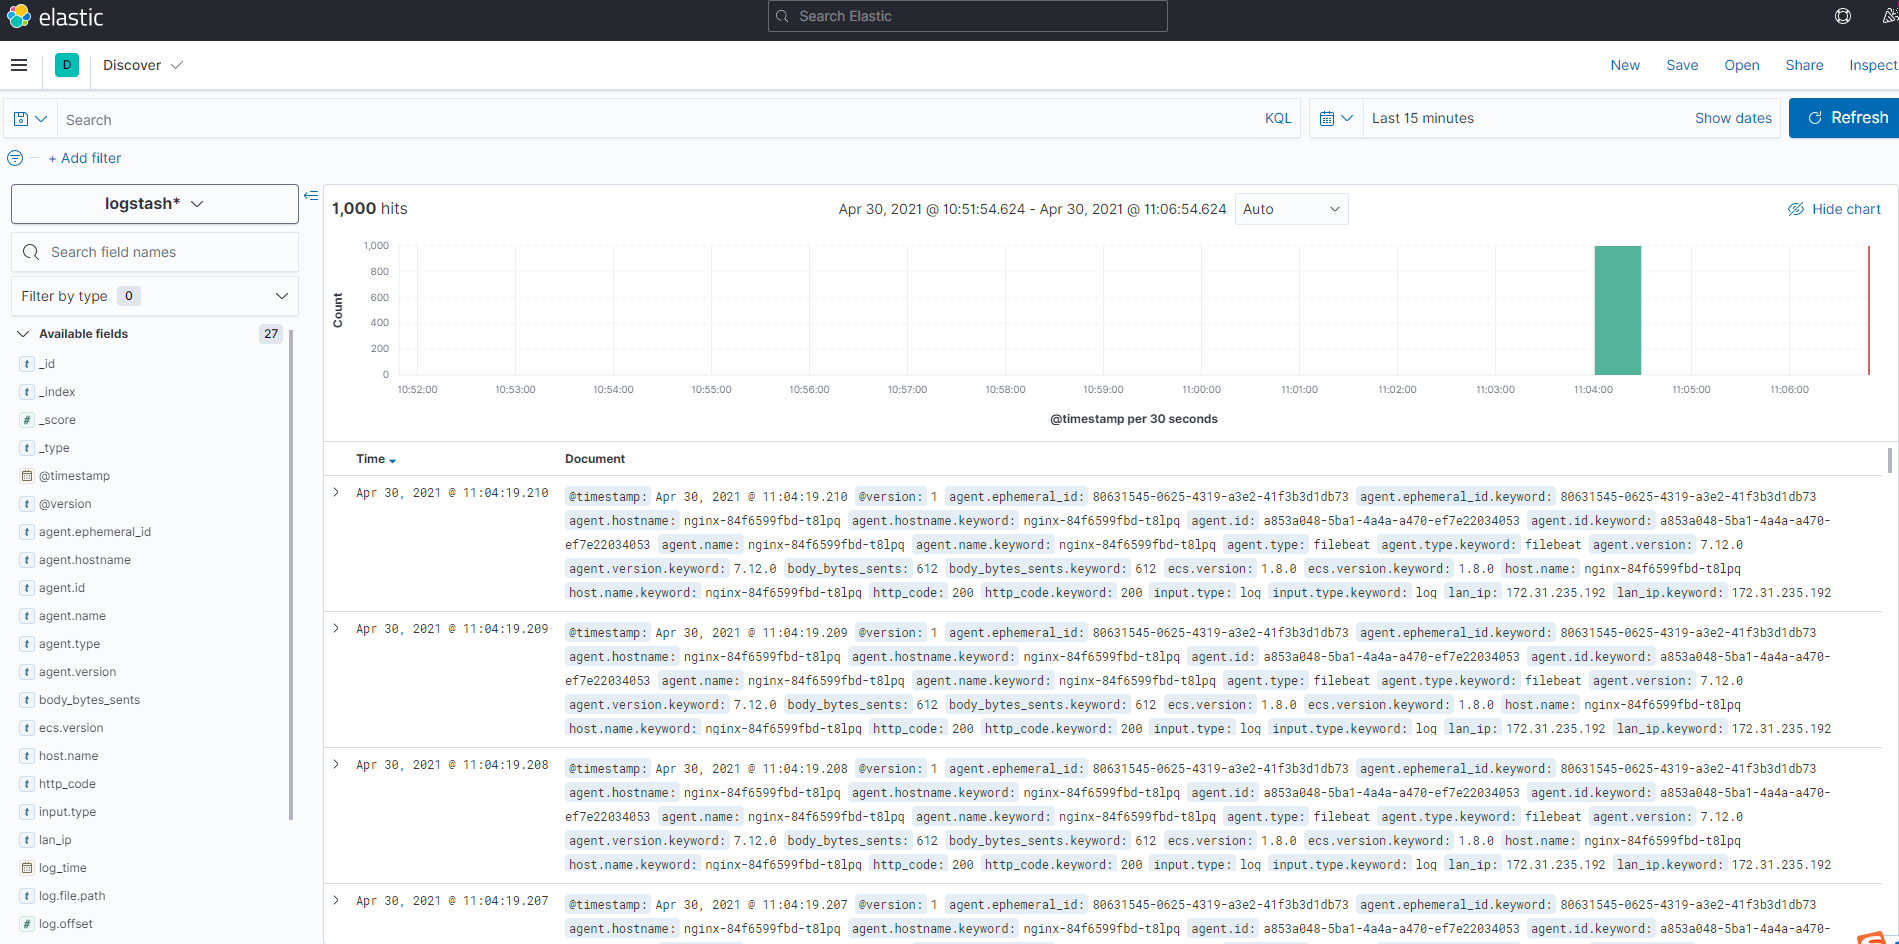
Task: Select the input.type field
Action: [x=67, y=812]
